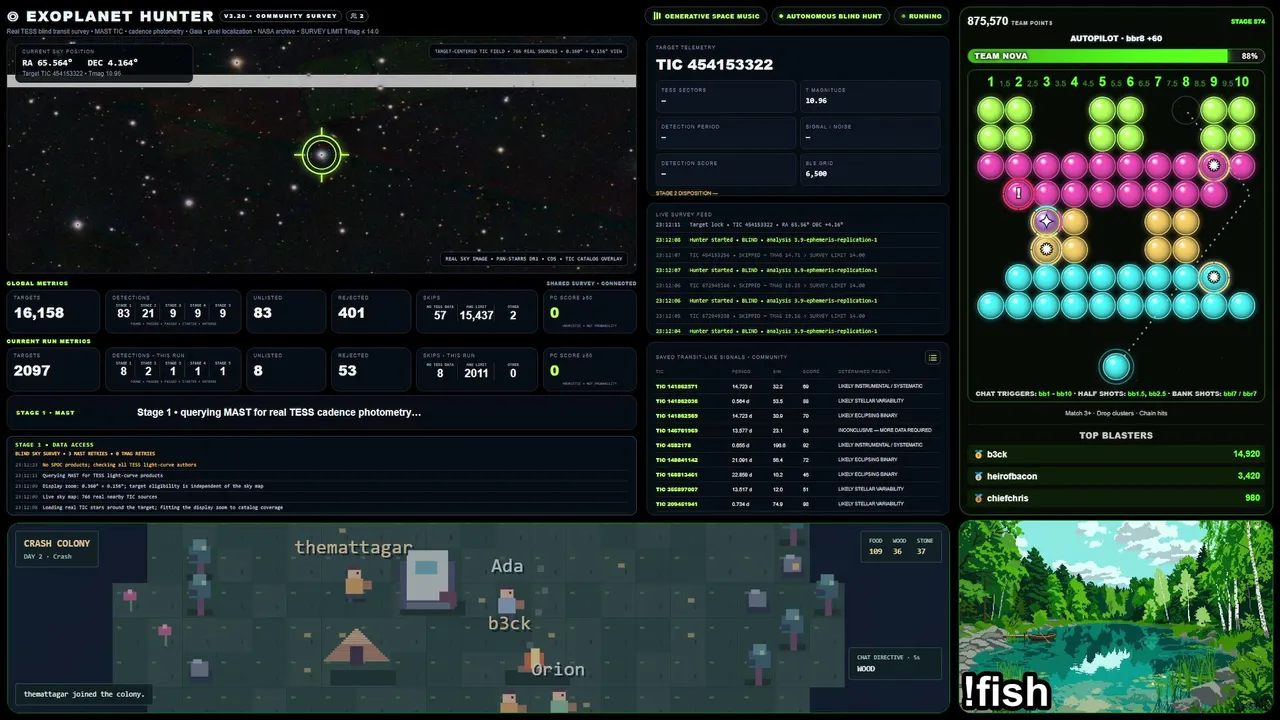1280x720 pixels.
Task: Click the Running status pill
Action: [921, 16]
